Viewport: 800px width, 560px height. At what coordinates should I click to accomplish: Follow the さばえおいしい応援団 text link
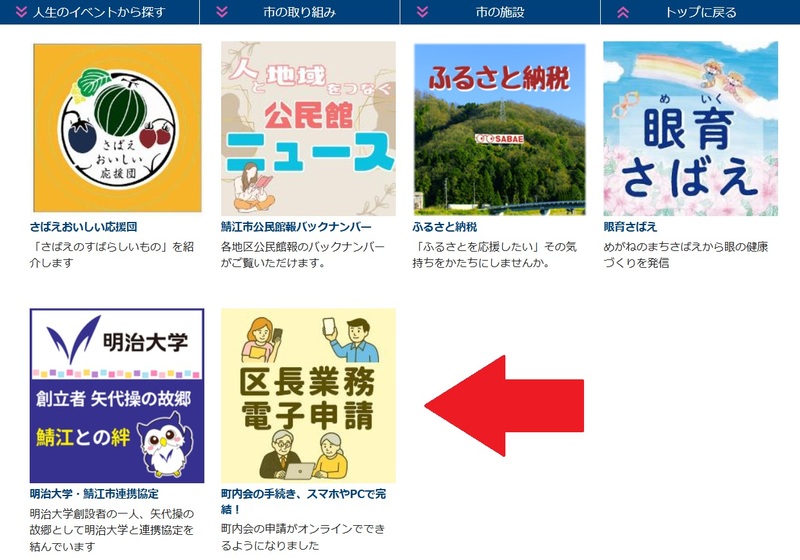(83, 227)
